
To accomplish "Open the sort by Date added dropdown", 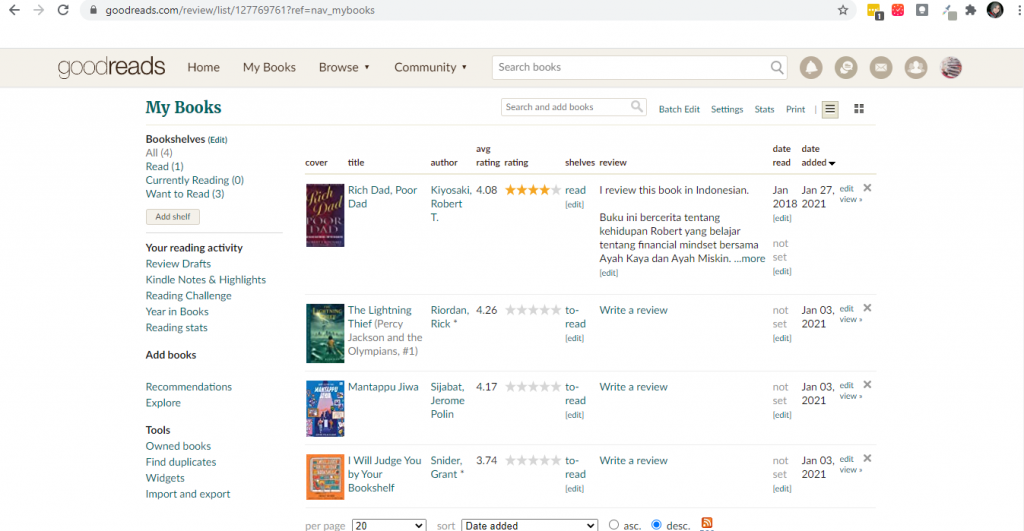I will click(529, 526).
